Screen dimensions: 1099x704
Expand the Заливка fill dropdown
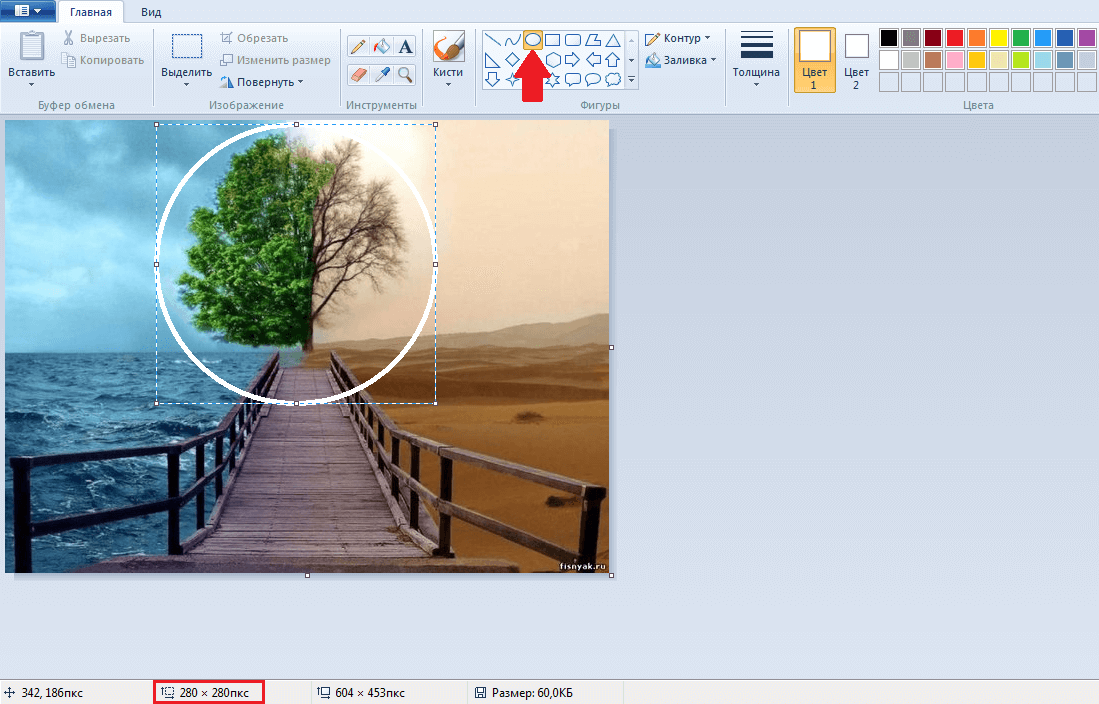tap(682, 60)
